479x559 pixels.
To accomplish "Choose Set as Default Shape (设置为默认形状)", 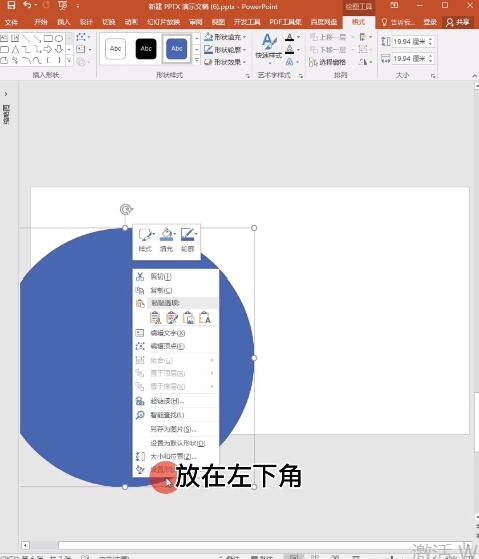I will click(175, 443).
